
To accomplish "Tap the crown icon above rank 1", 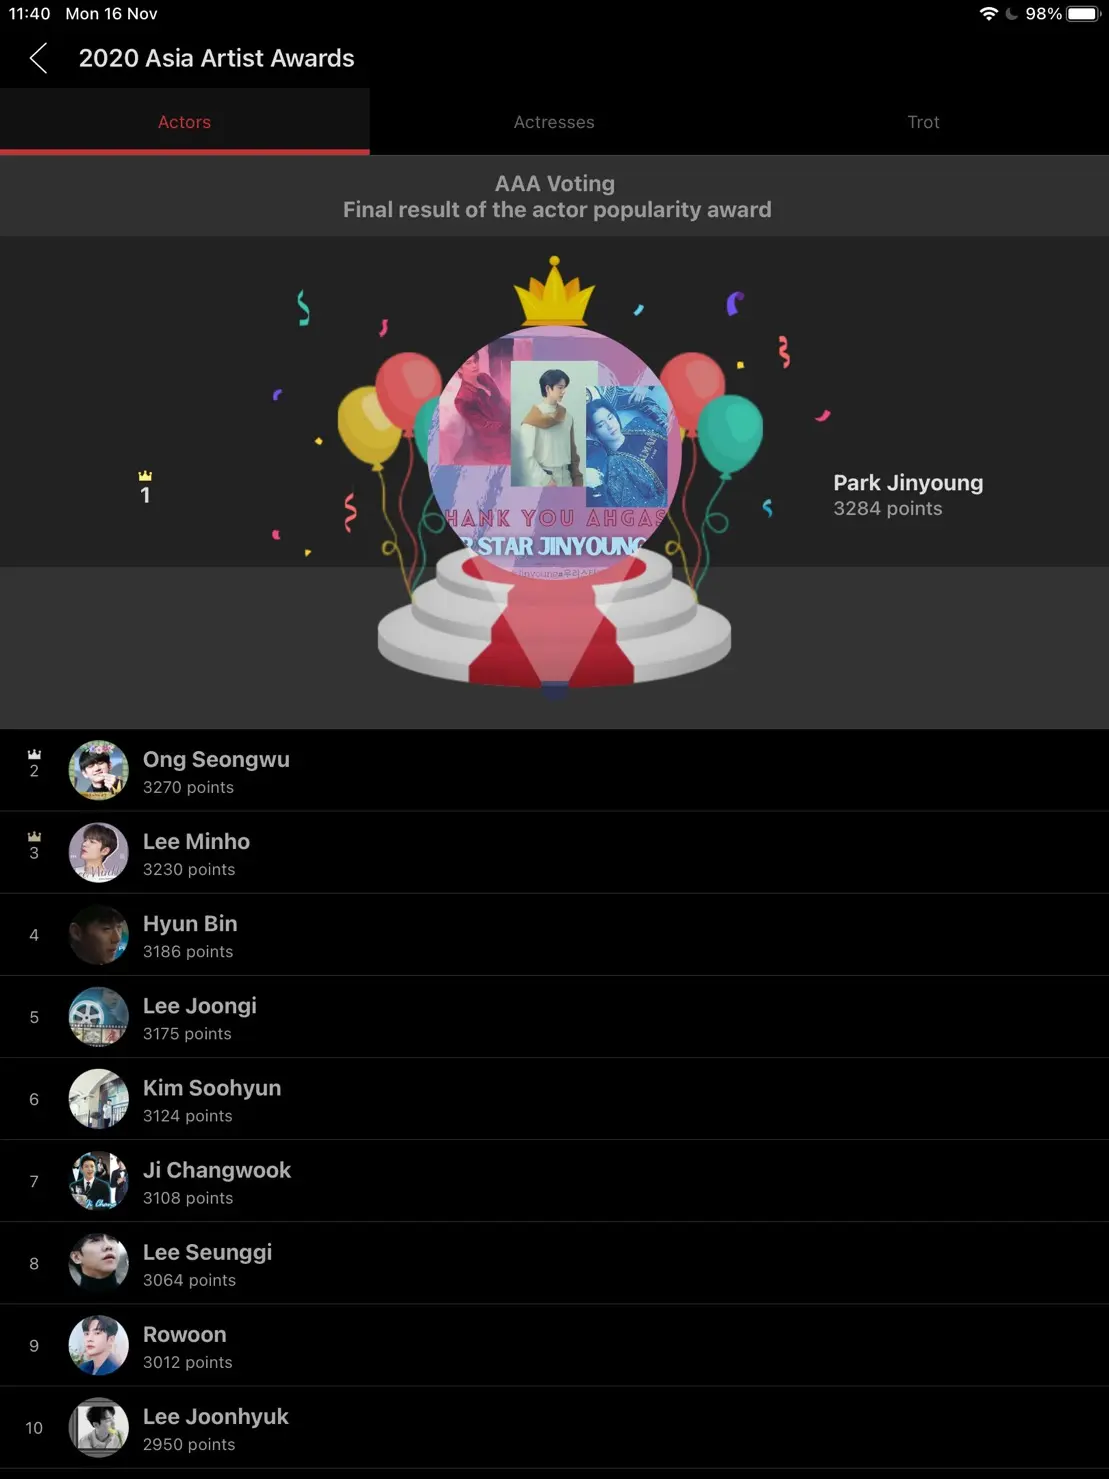I will click(x=145, y=476).
